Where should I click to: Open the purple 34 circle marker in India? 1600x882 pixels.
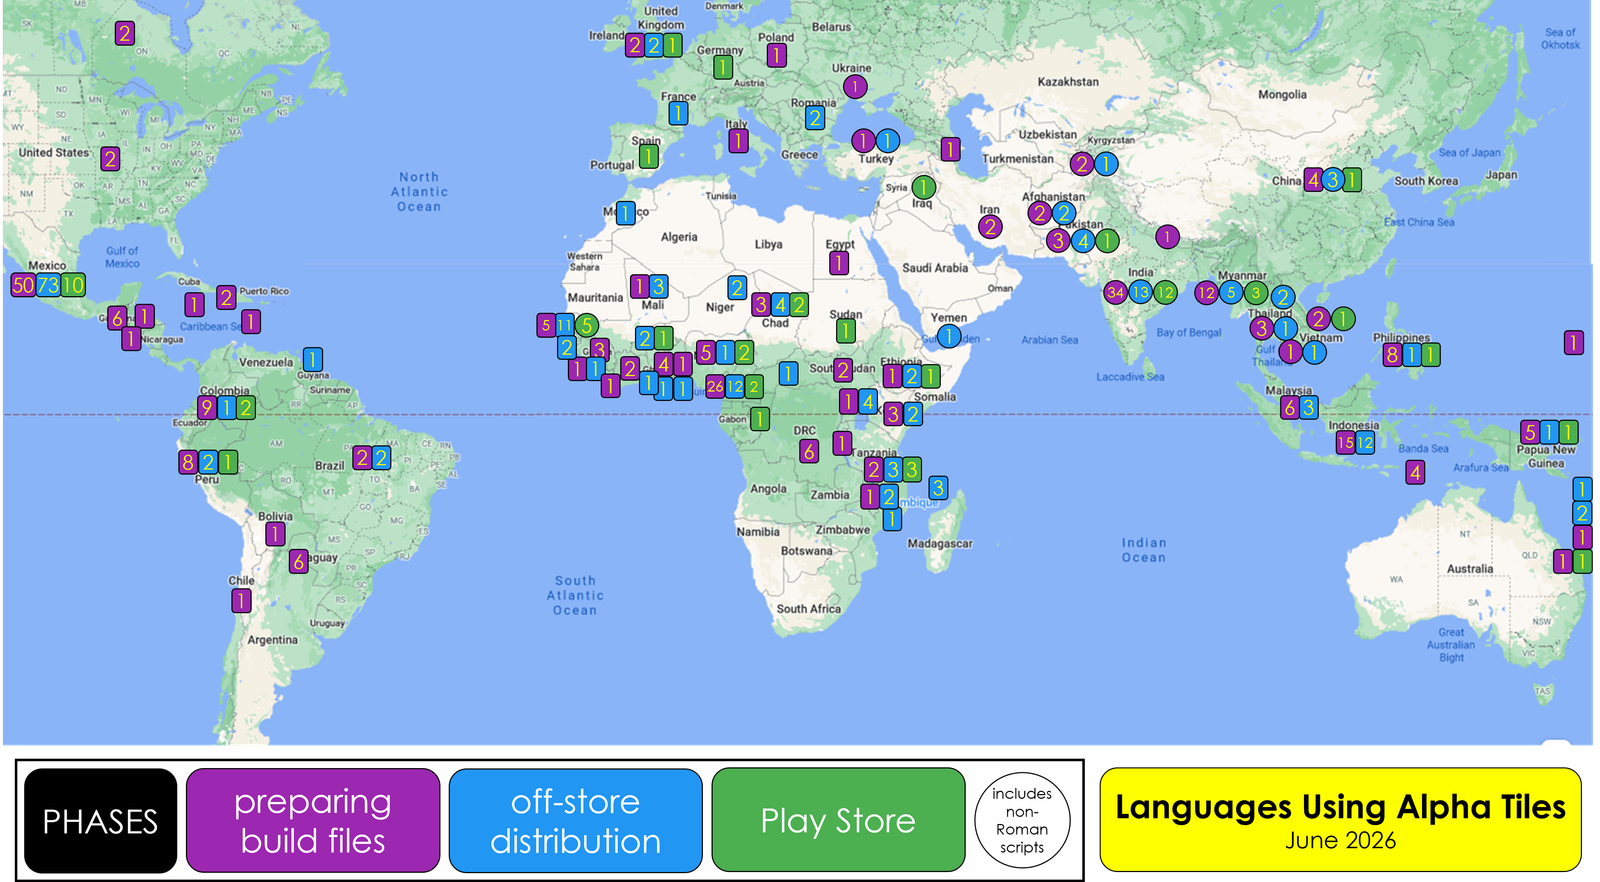(1116, 292)
